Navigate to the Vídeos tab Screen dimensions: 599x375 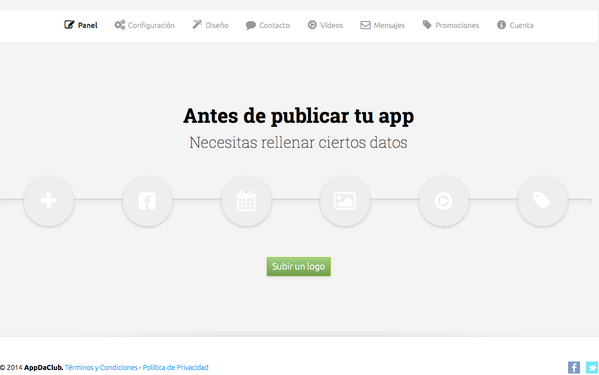click(325, 25)
